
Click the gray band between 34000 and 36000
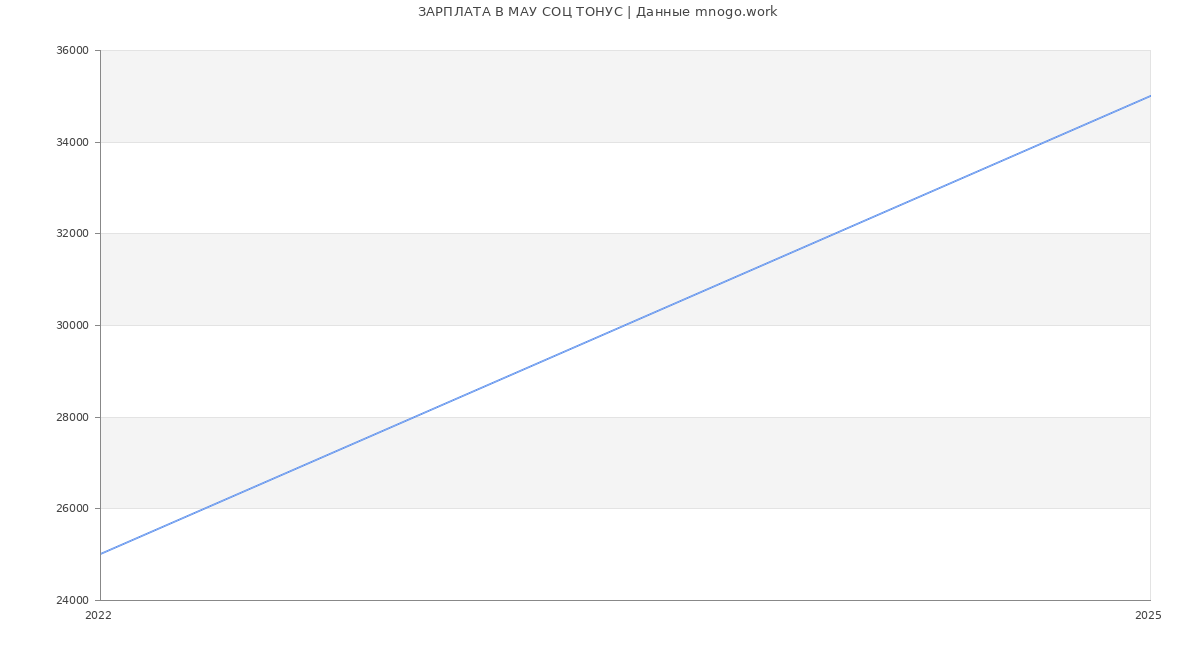click(500, 96)
